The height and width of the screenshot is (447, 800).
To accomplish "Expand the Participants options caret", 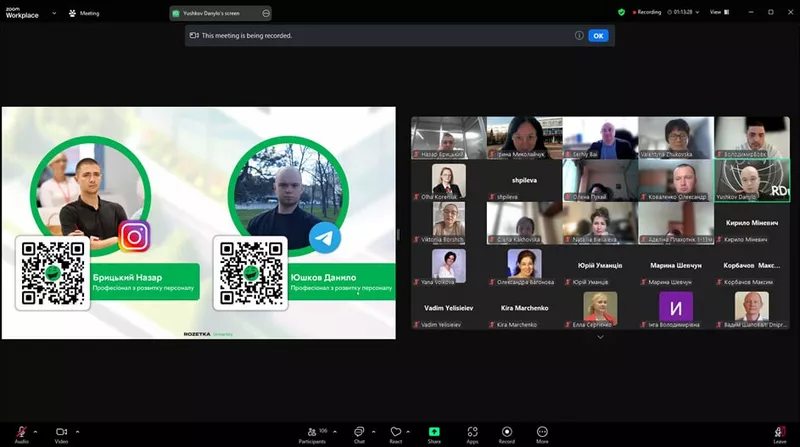I will pos(335,432).
